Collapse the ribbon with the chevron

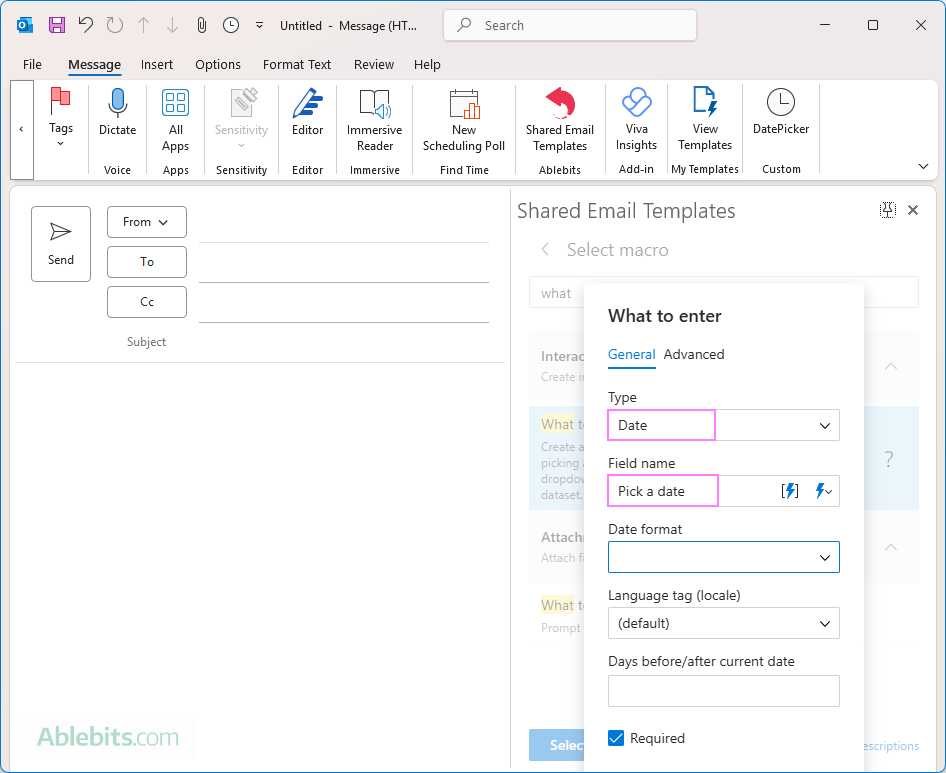[923, 167]
